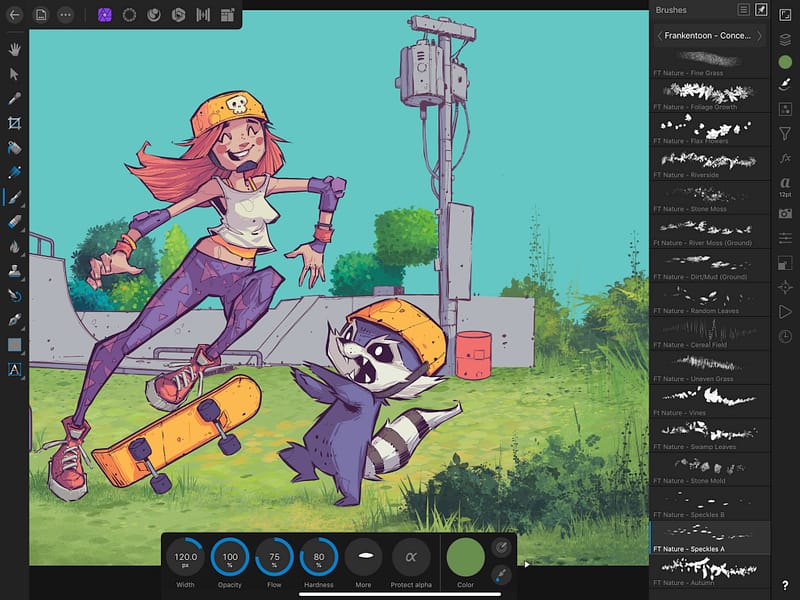Open the More brush settings button
The height and width of the screenshot is (600, 800).
coord(364,557)
